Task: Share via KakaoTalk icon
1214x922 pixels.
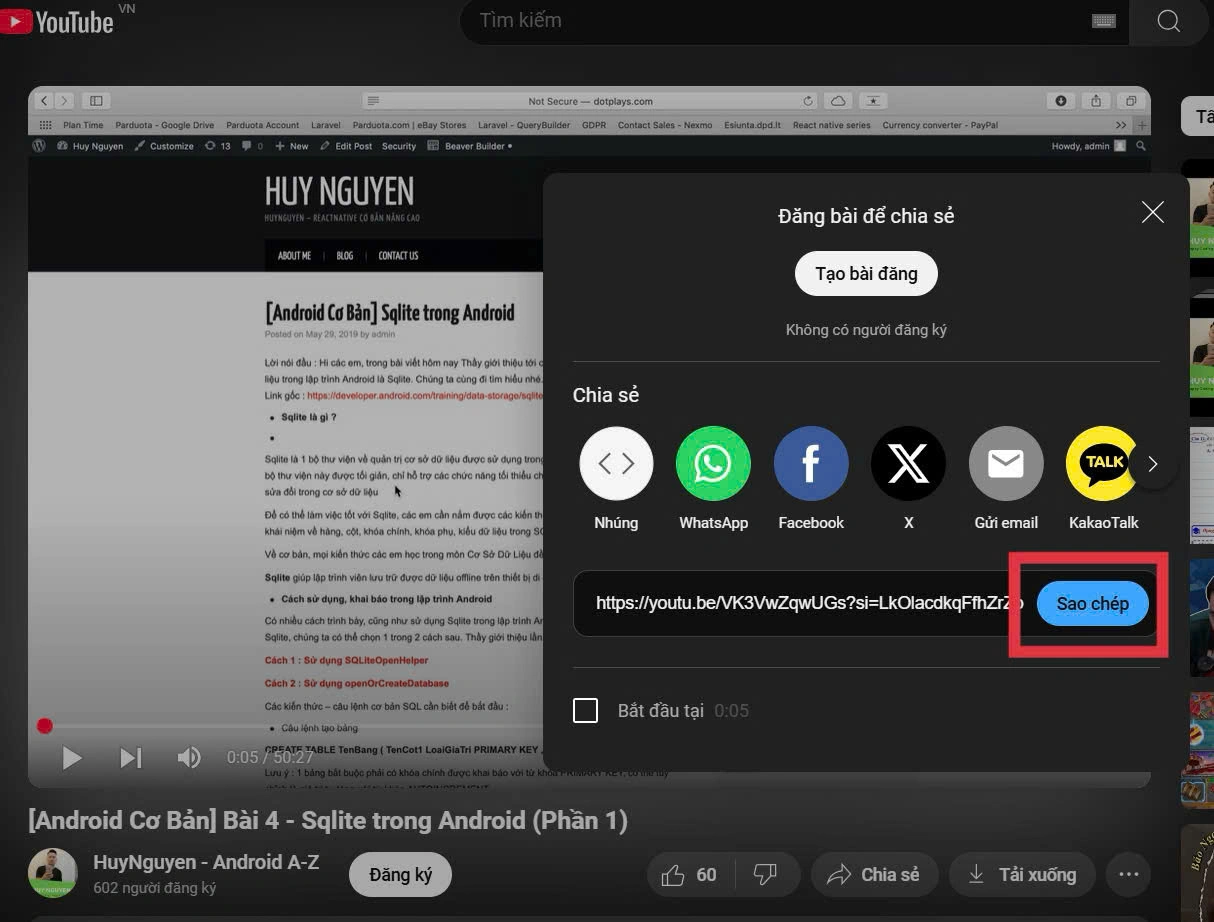Action: (x=1103, y=463)
